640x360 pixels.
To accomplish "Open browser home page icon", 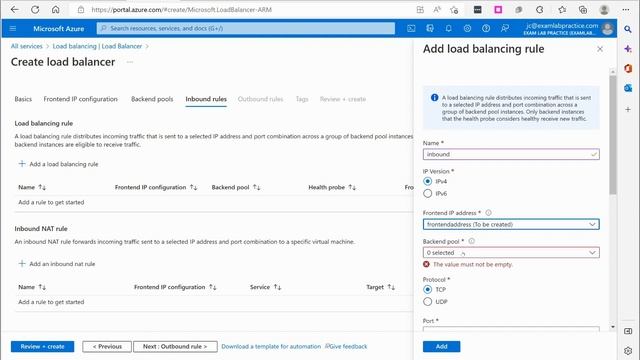I will click(x=56, y=9).
